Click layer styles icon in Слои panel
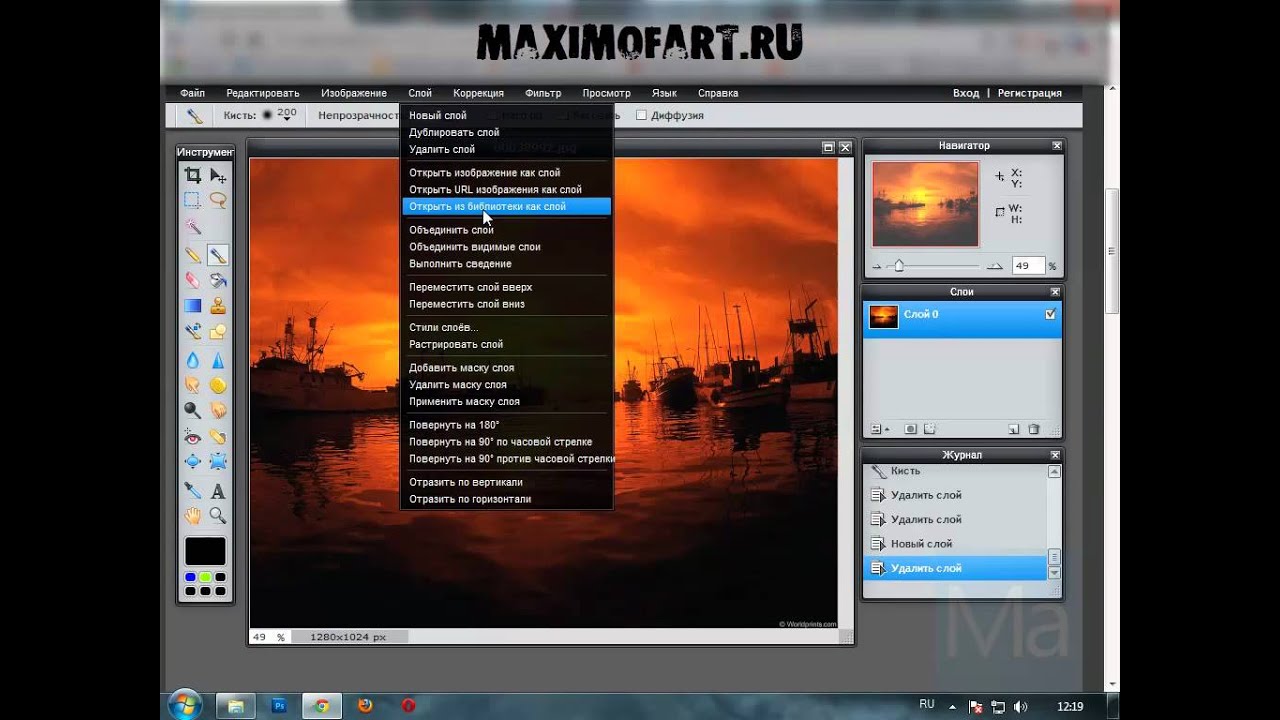The image size is (1280, 720). click(x=930, y=429)
